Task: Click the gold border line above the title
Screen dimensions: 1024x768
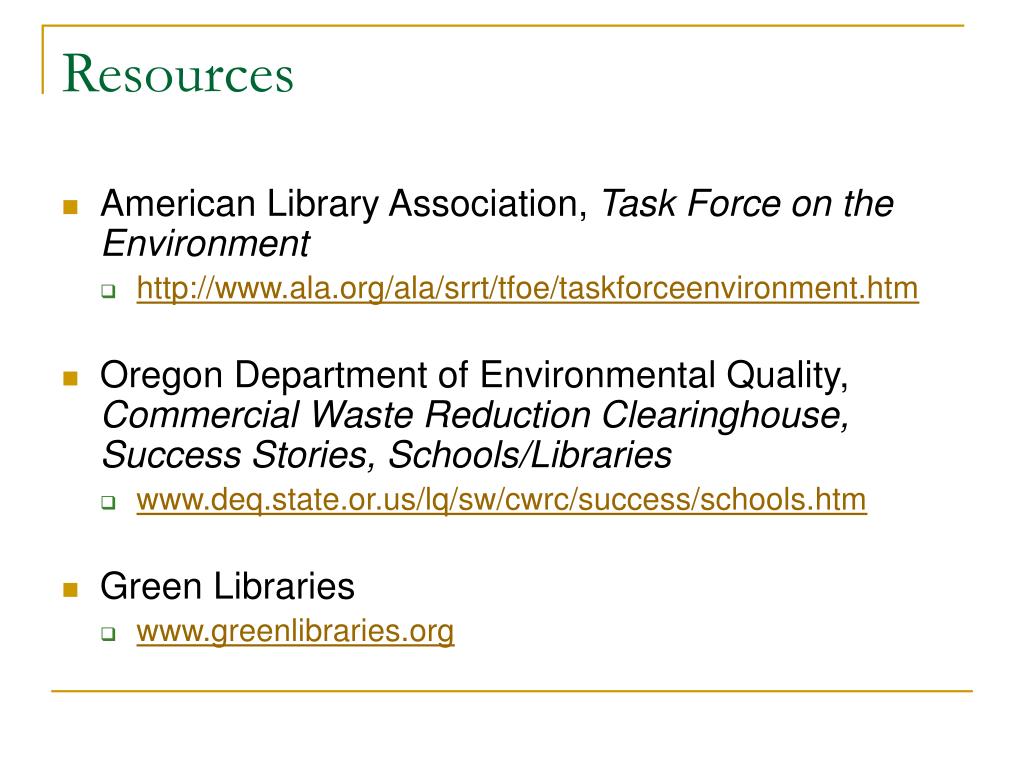Action: [503, 25]
